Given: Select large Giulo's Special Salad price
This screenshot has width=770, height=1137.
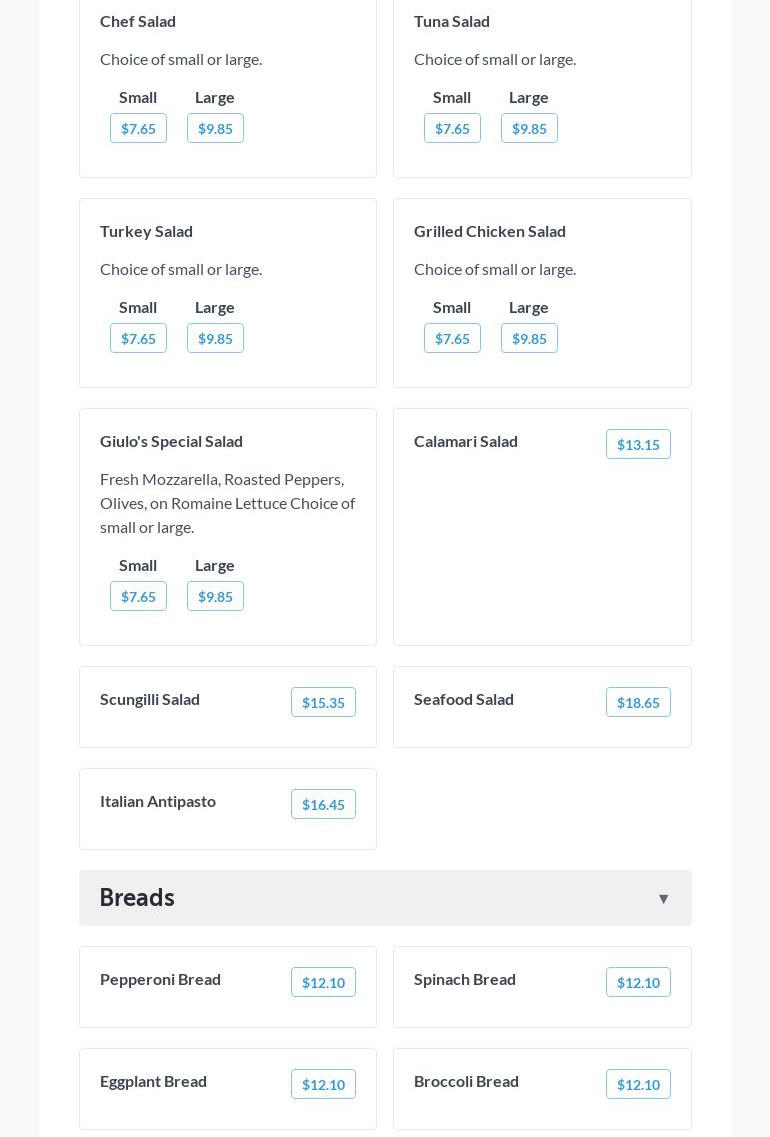Looking at the screenshot, I should [215, 597].
